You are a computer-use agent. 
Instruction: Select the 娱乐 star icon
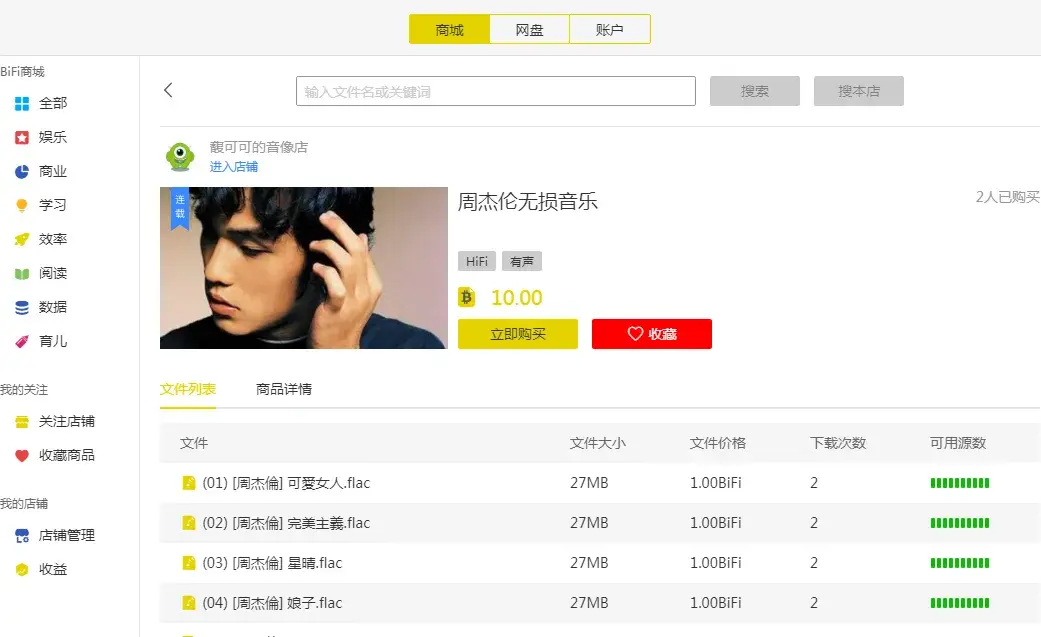click(22, 137)
